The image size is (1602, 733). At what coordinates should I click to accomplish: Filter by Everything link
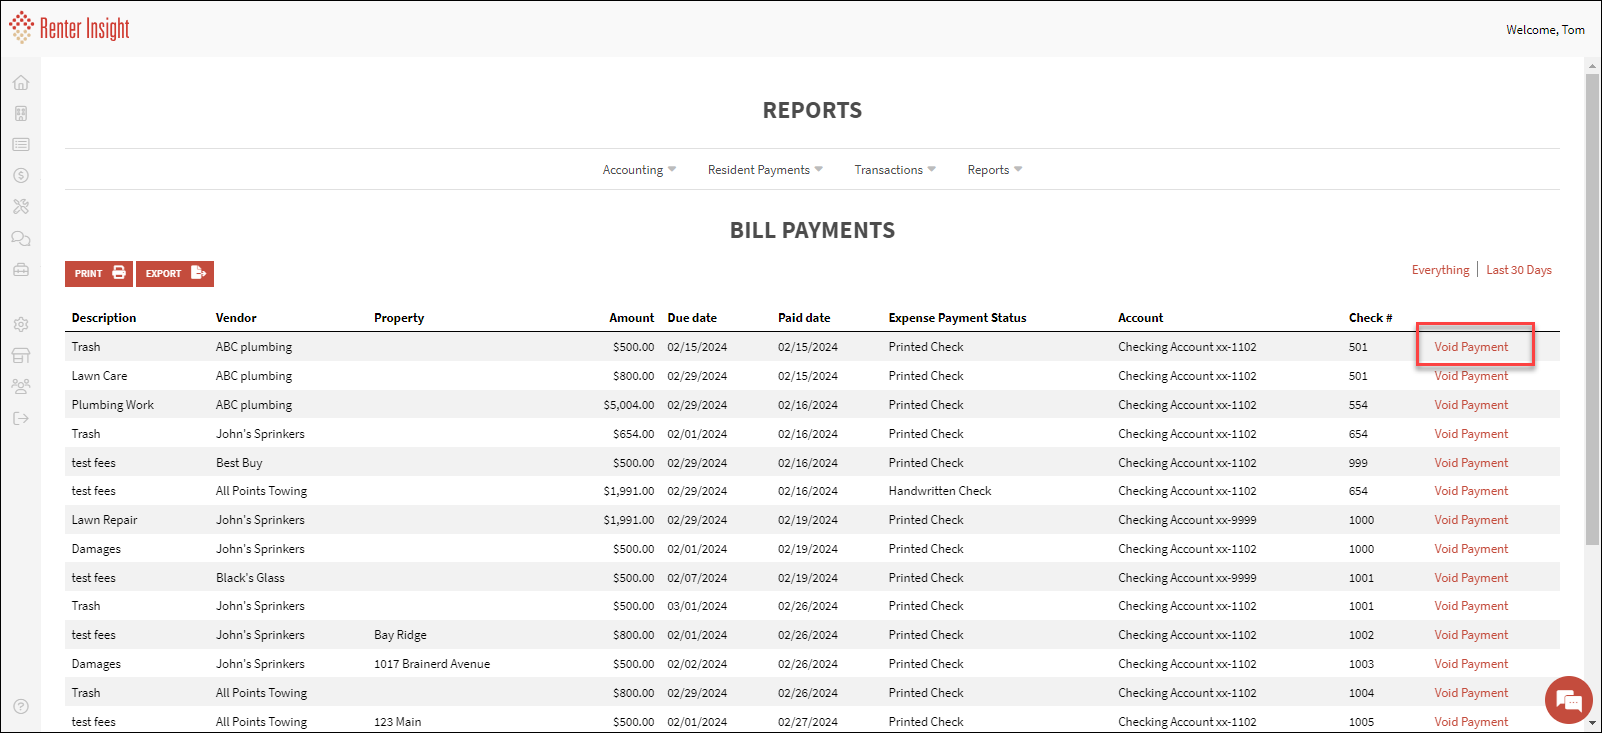click(x=1440, y=270)
